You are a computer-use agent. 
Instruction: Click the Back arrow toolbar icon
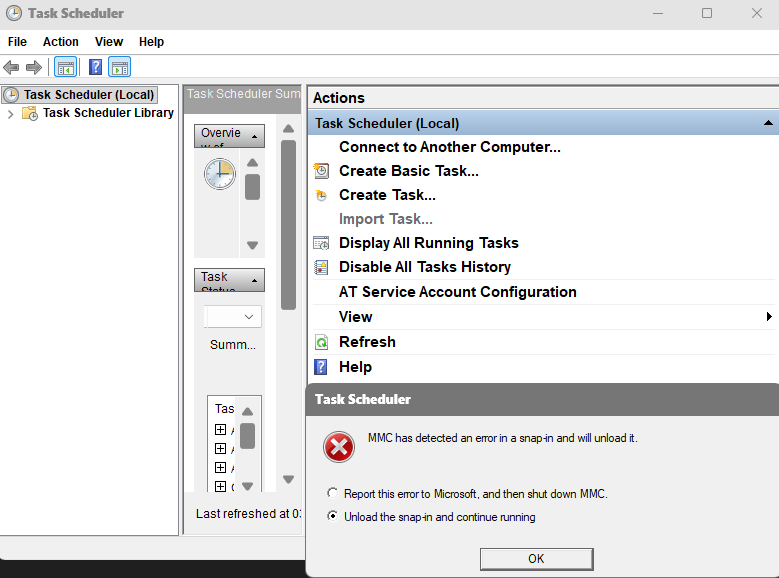tap(11, 67)
